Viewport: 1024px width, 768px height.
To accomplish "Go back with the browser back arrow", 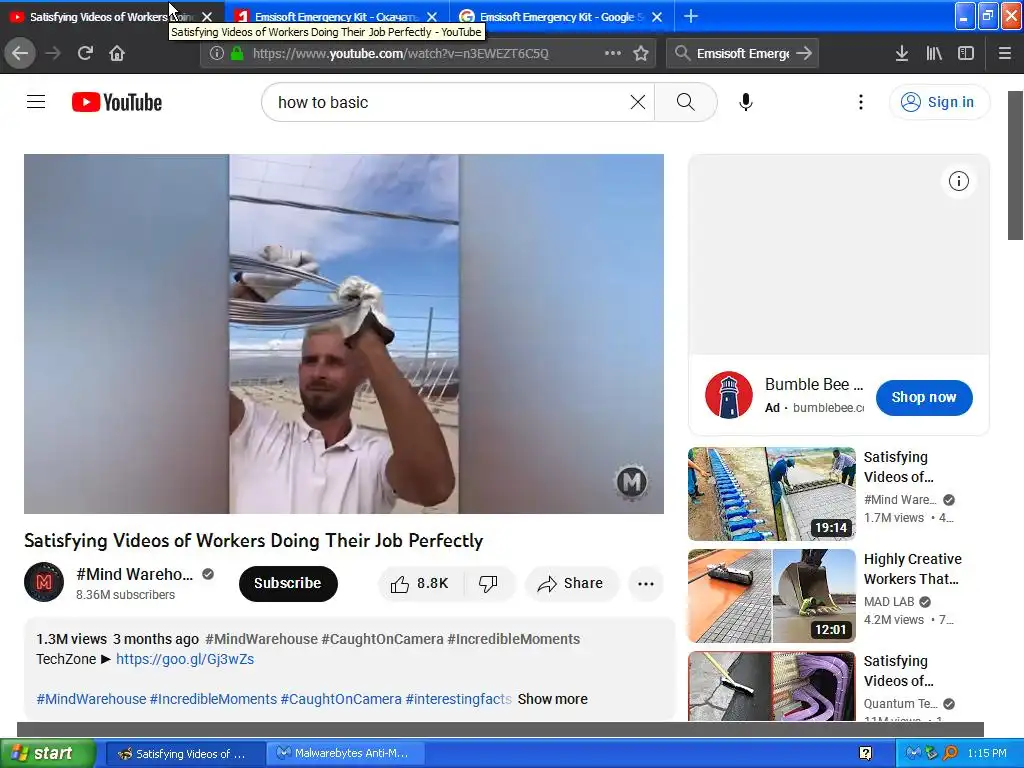I will 20,54.
